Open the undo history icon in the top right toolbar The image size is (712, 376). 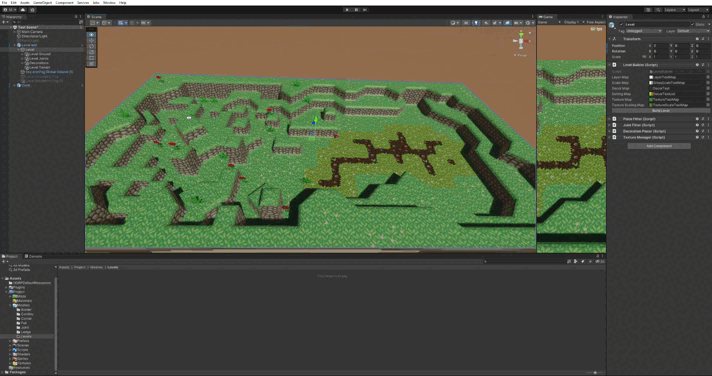tap(648, 10)
